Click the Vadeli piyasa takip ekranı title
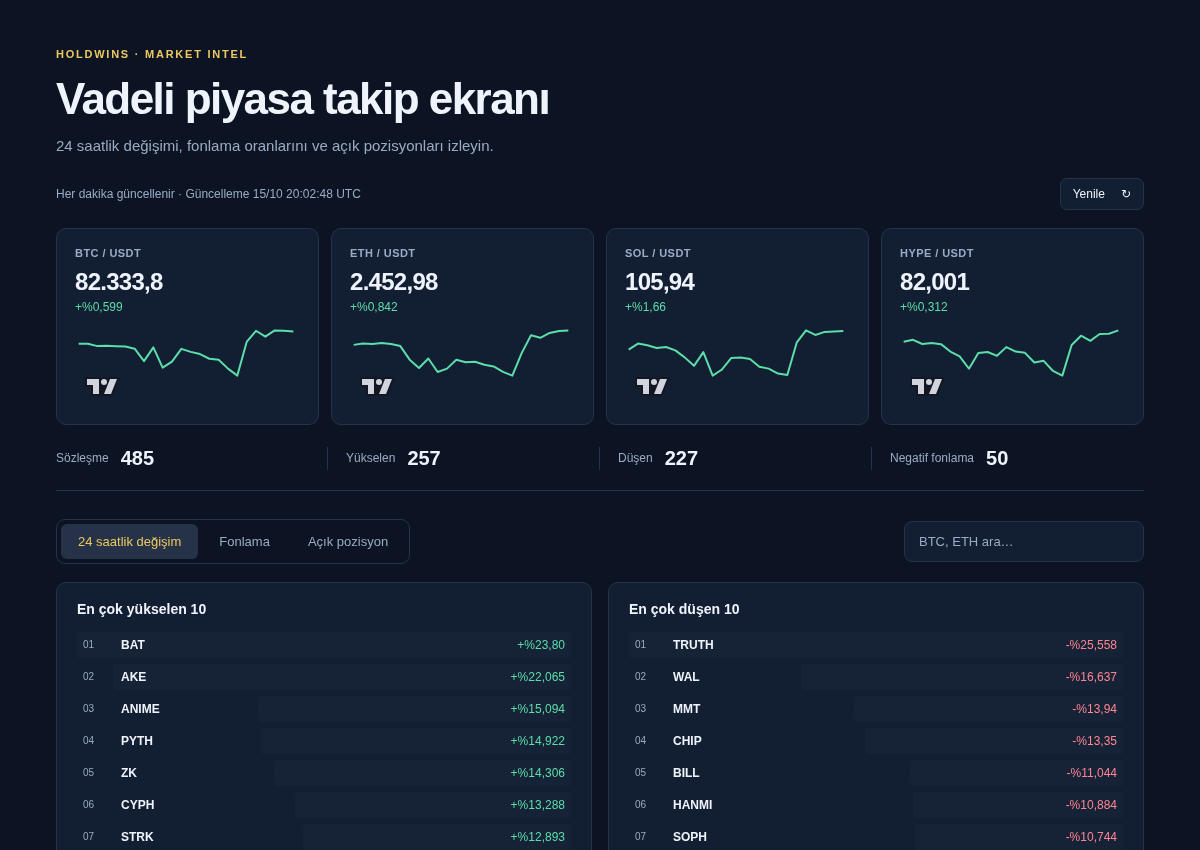Screen dimensions: 1200x850 (303, 99)
